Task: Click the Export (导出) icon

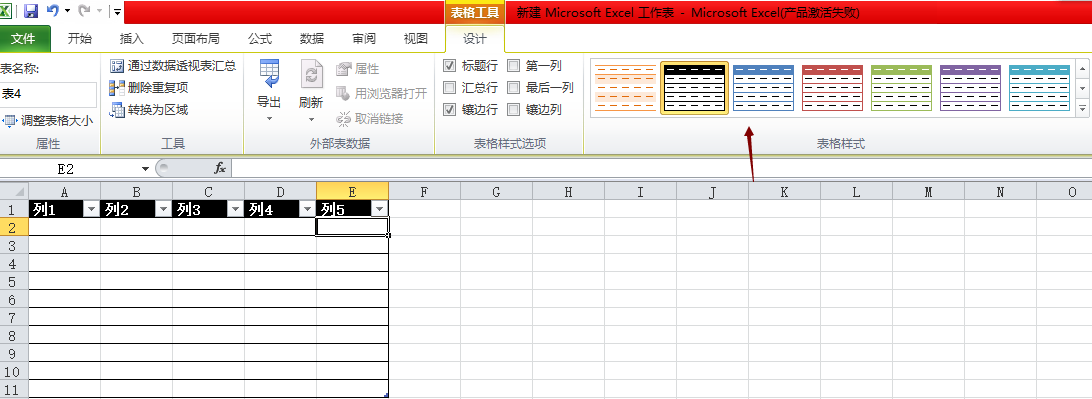Action: (269, 73)
